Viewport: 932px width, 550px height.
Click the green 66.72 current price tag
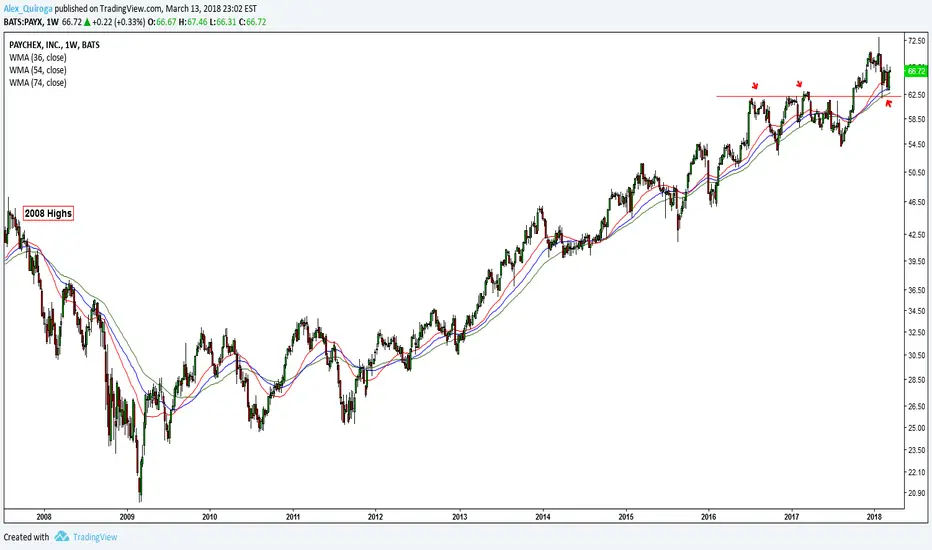pyautogui.click(x=916, y=71)
